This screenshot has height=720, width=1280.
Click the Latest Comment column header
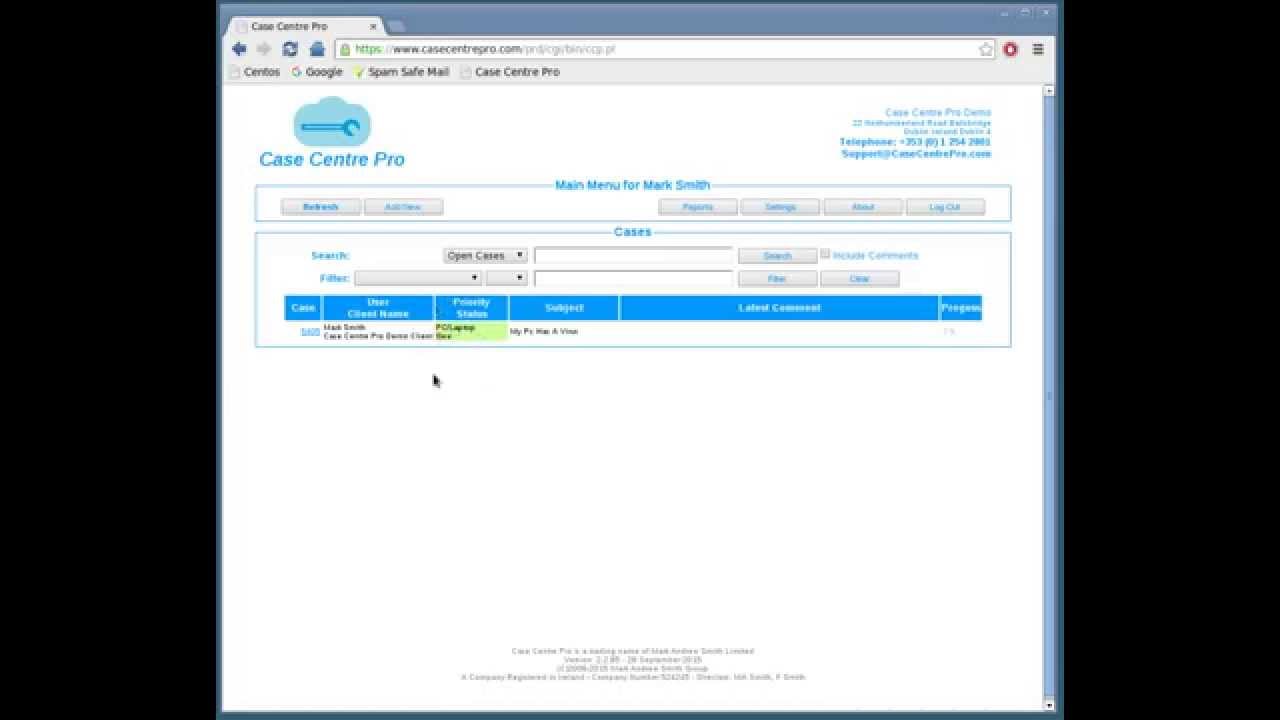pos(779,308)
